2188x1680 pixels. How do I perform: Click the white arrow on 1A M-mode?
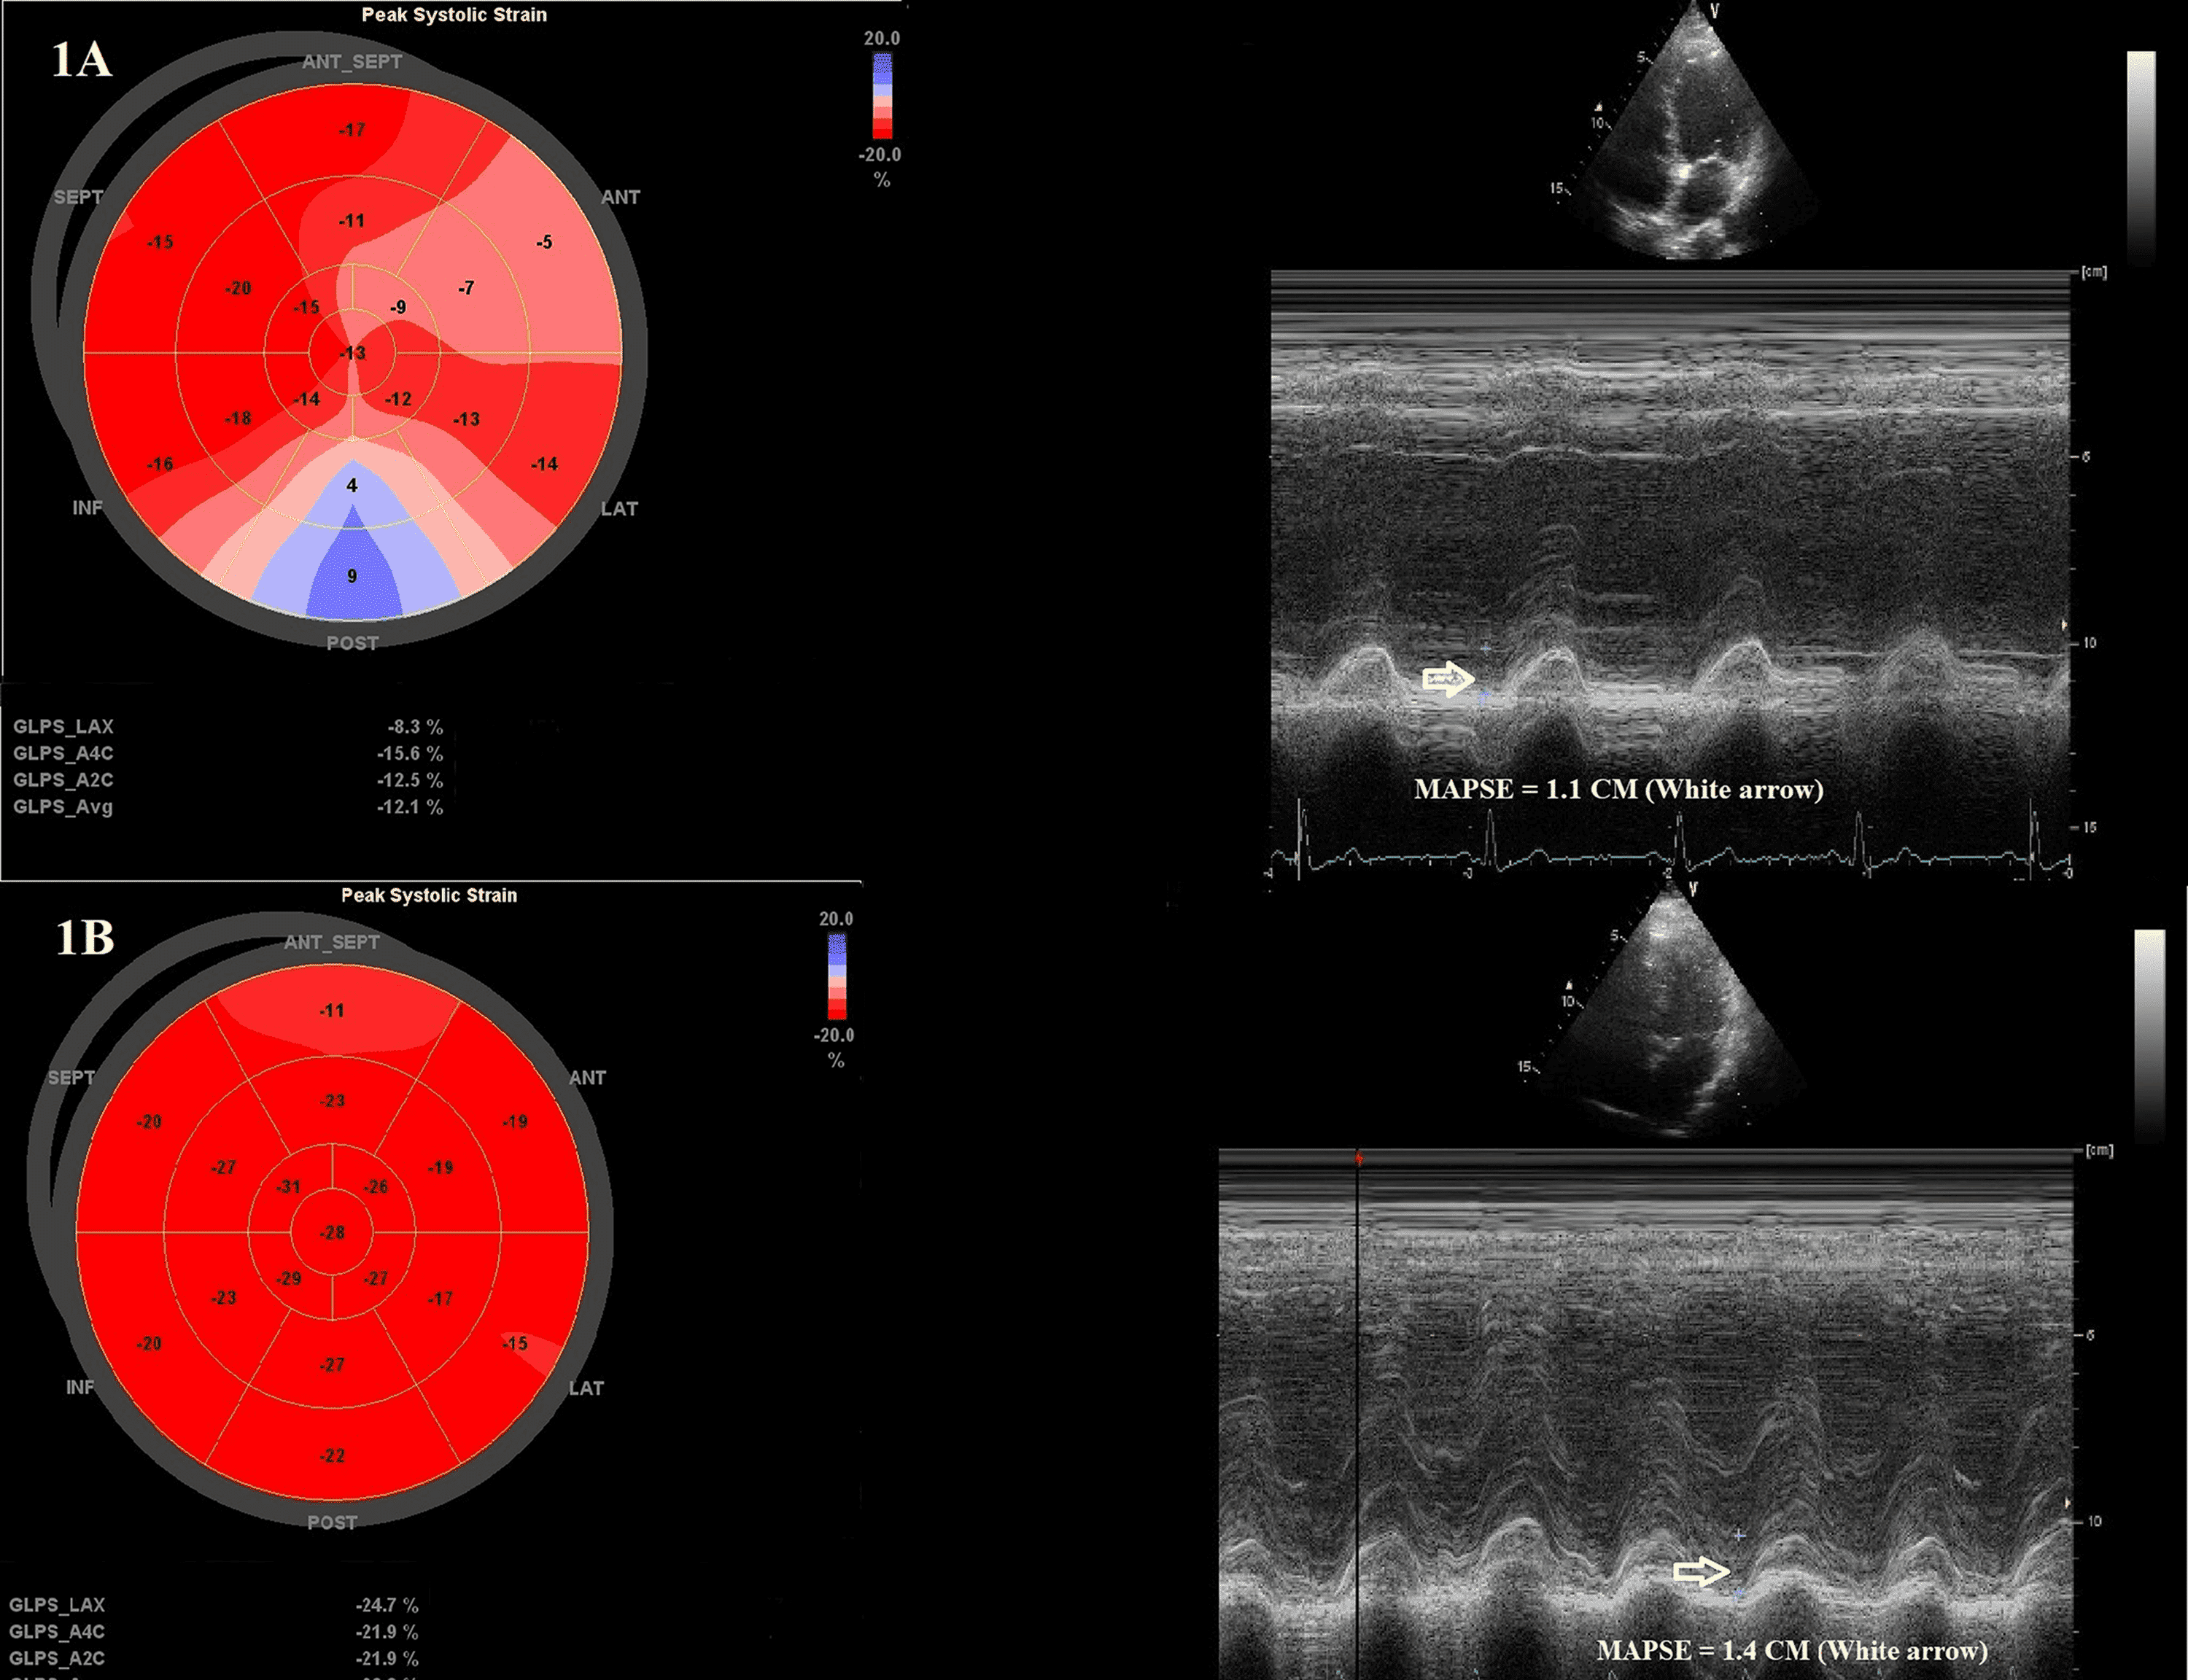1448,680
